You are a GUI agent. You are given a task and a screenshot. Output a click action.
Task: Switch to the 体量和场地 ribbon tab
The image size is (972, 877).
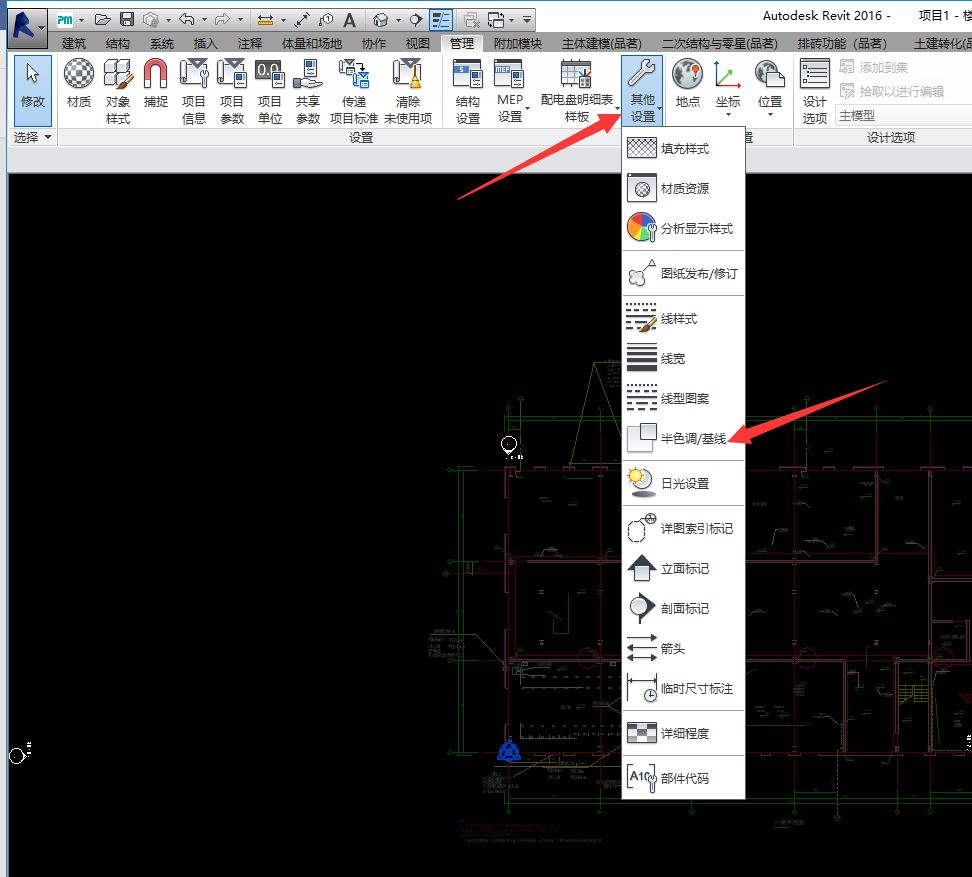click(312, 43)
